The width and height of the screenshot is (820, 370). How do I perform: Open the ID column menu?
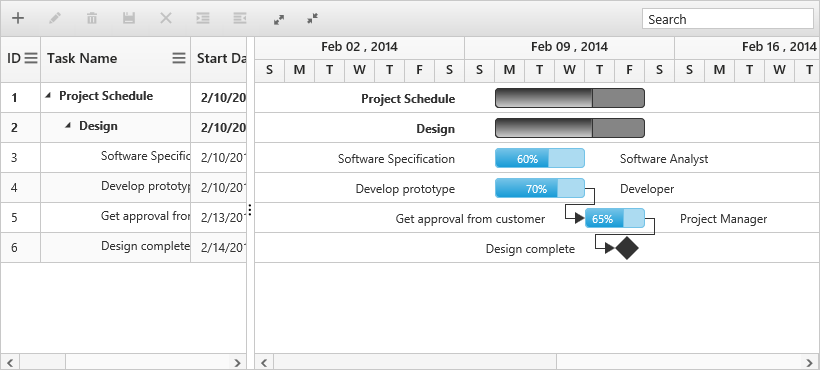tap(31, 58)
